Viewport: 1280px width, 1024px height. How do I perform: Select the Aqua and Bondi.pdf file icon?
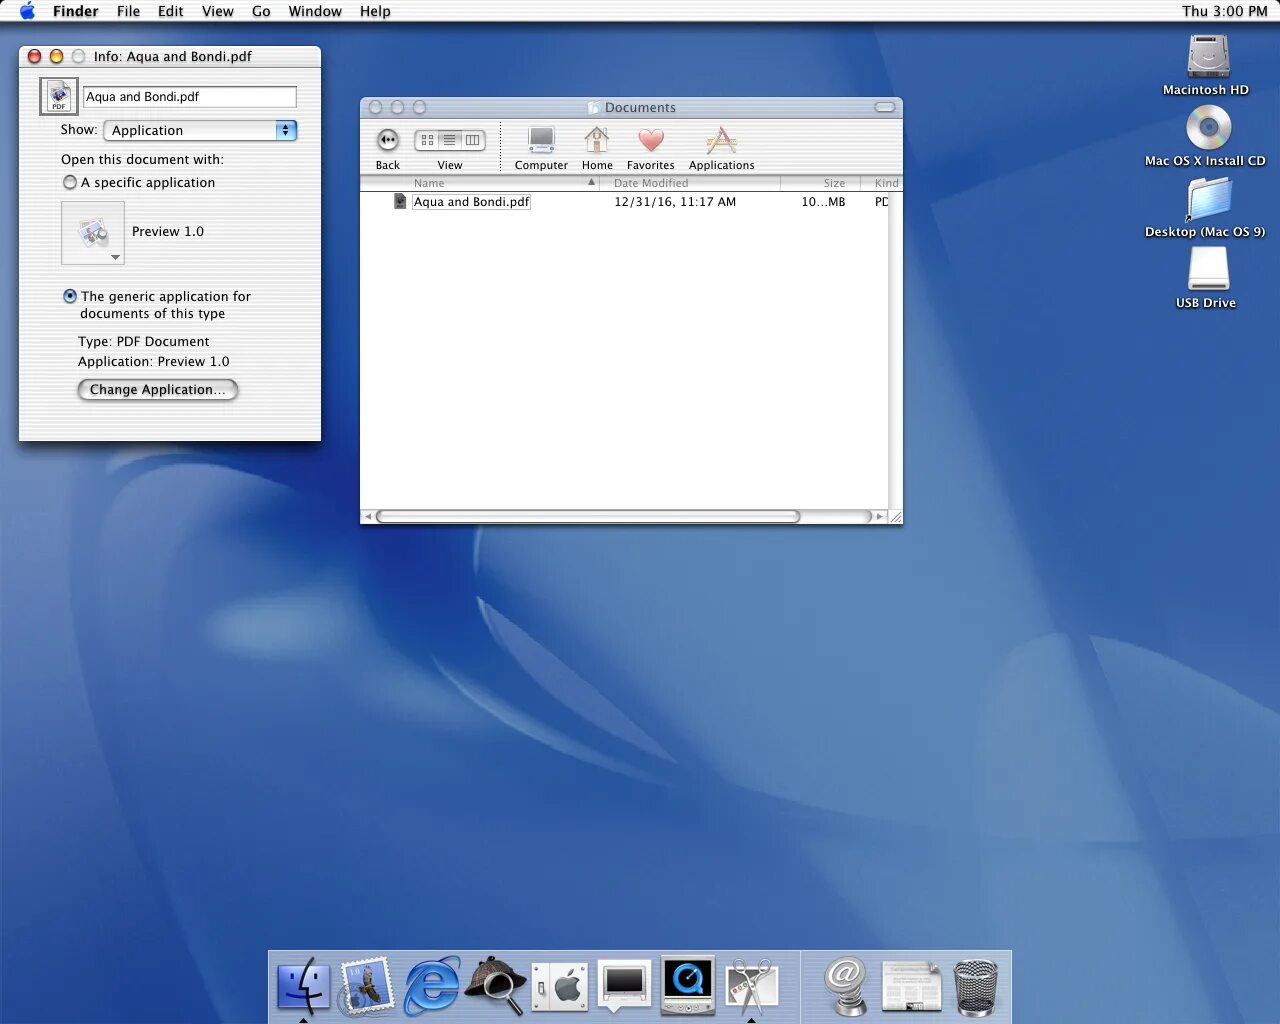[400, 201]
